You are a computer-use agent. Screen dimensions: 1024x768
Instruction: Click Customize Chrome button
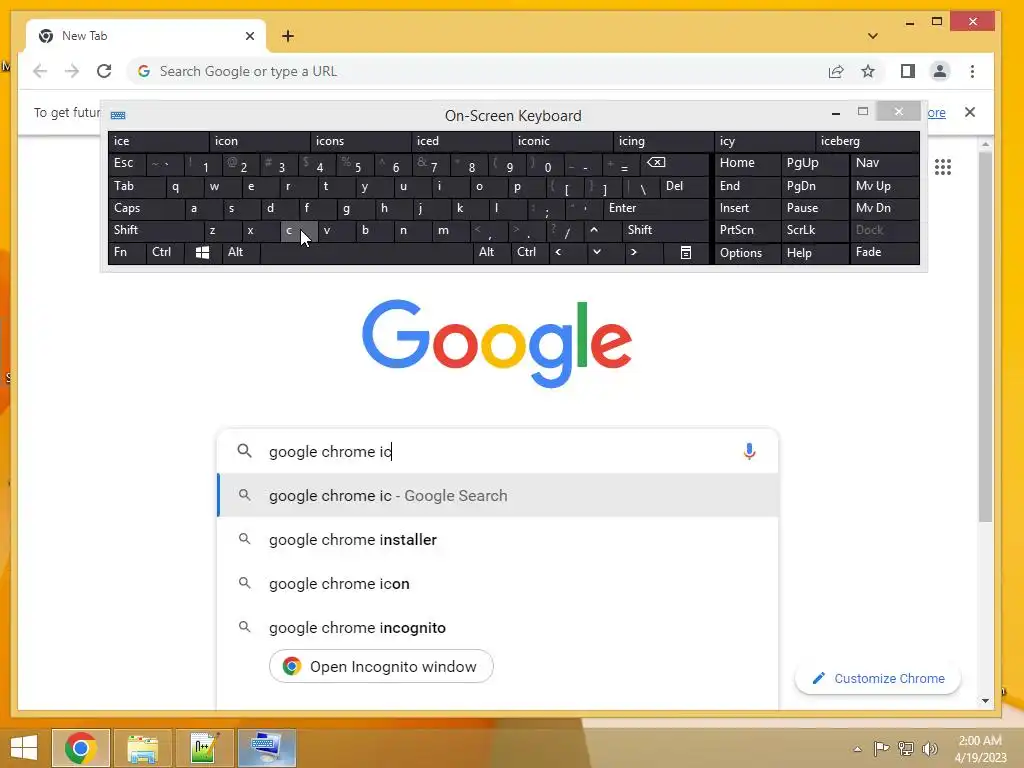(x=878, y=679)
